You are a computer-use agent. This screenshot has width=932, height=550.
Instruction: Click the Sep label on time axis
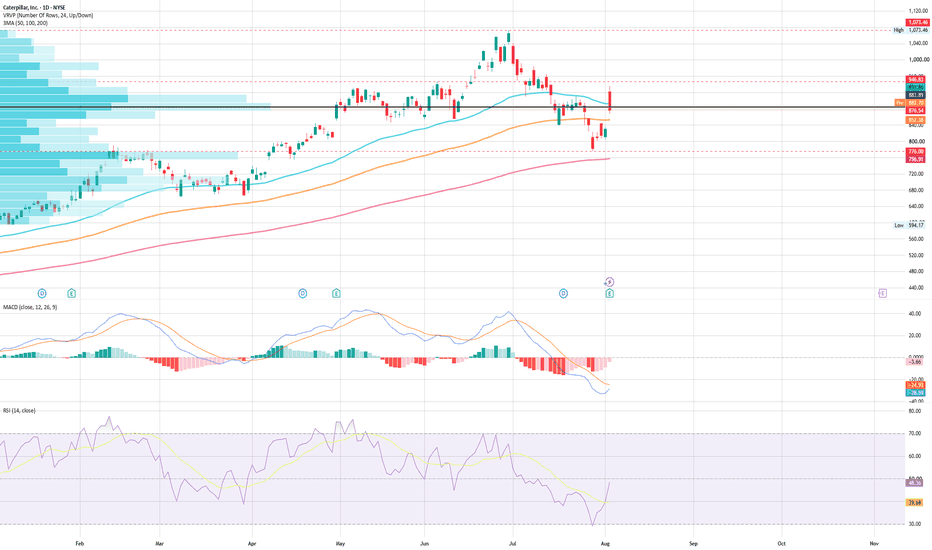[693, 543]
